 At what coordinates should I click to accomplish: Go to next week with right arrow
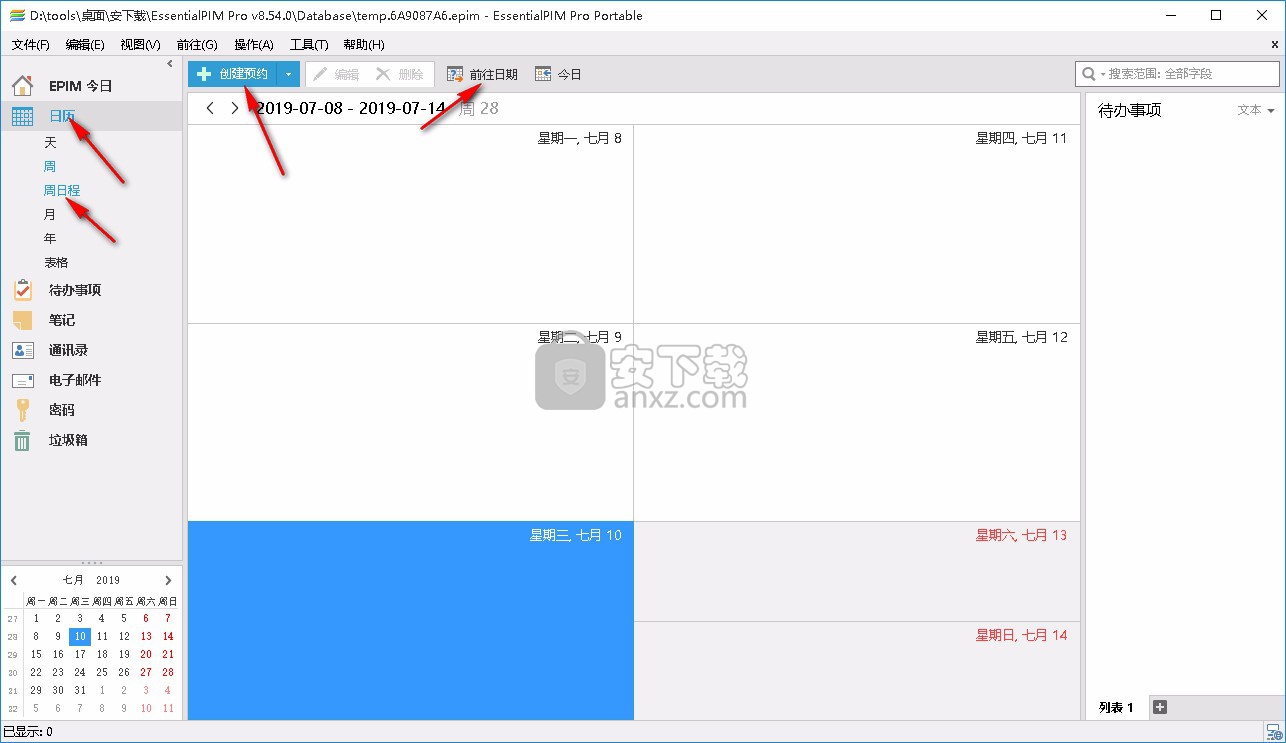point(235,108)
